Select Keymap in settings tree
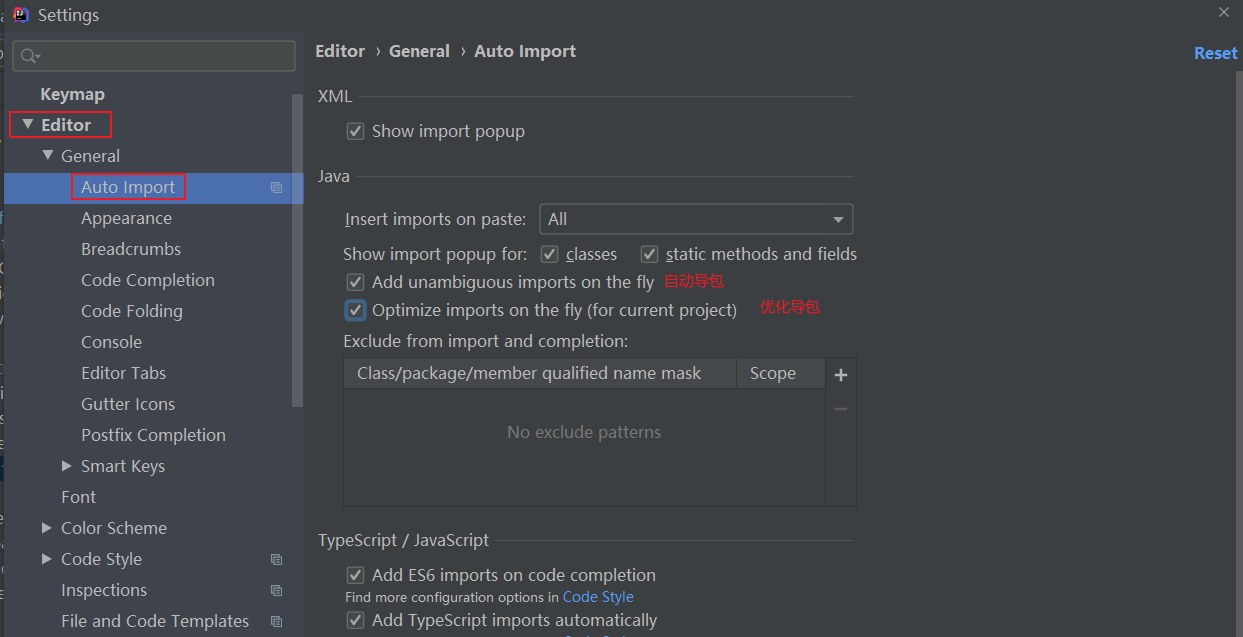This screenshot has width=1243, height=637. coord(72,94)
